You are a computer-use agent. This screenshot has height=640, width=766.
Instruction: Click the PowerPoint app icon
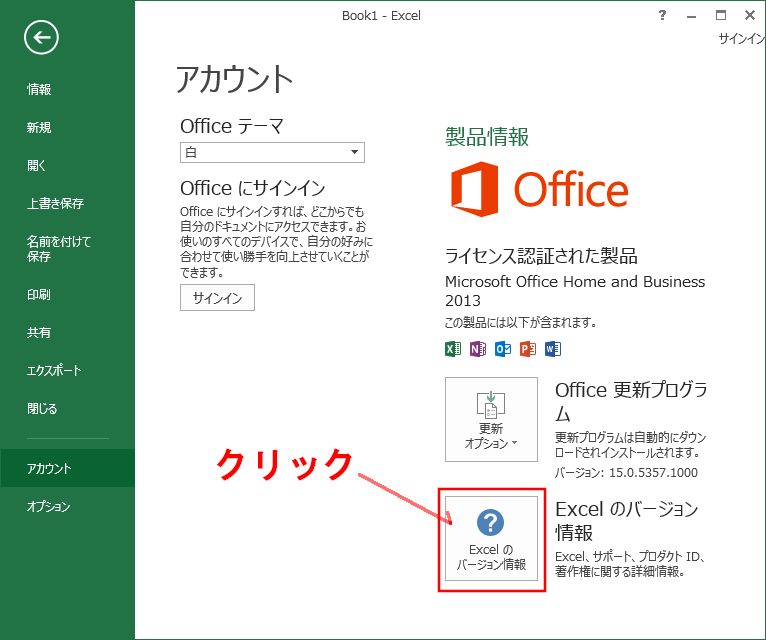click(528, 349)
